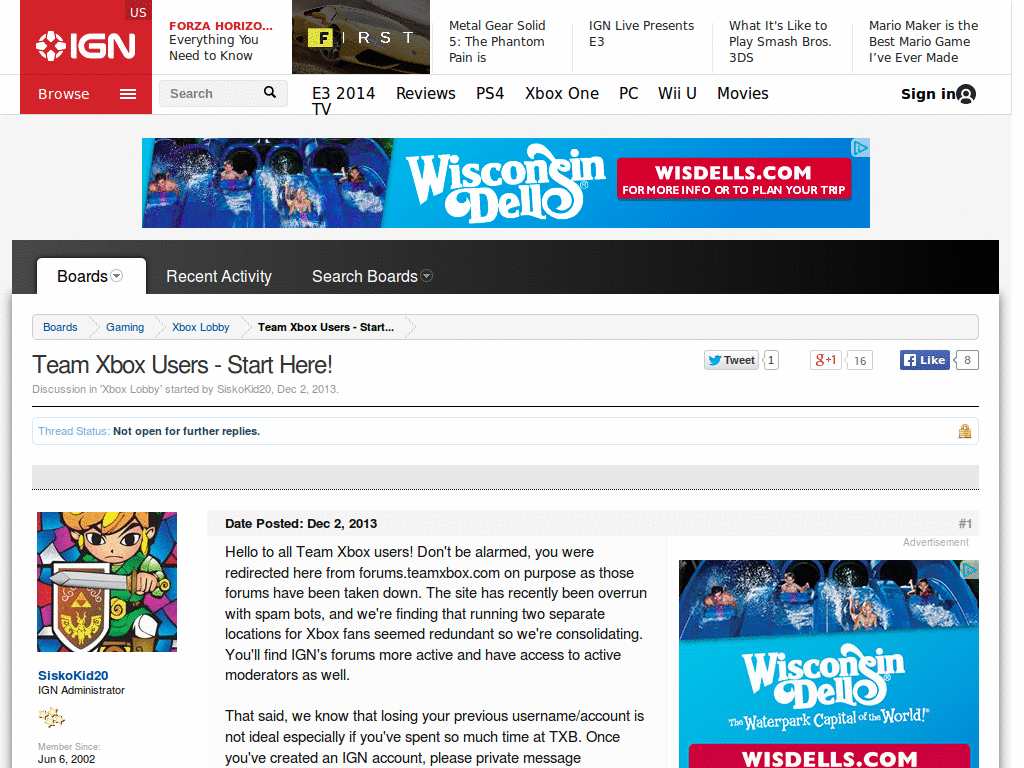Click the Facebook Like button

pyautogui.click(x=924, y=360)
